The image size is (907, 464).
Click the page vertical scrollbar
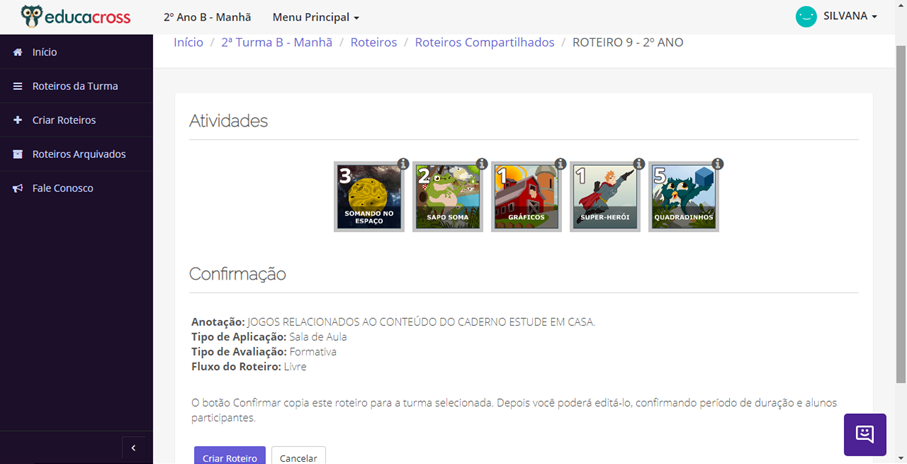pyautogui.click(x=901, y=214)
